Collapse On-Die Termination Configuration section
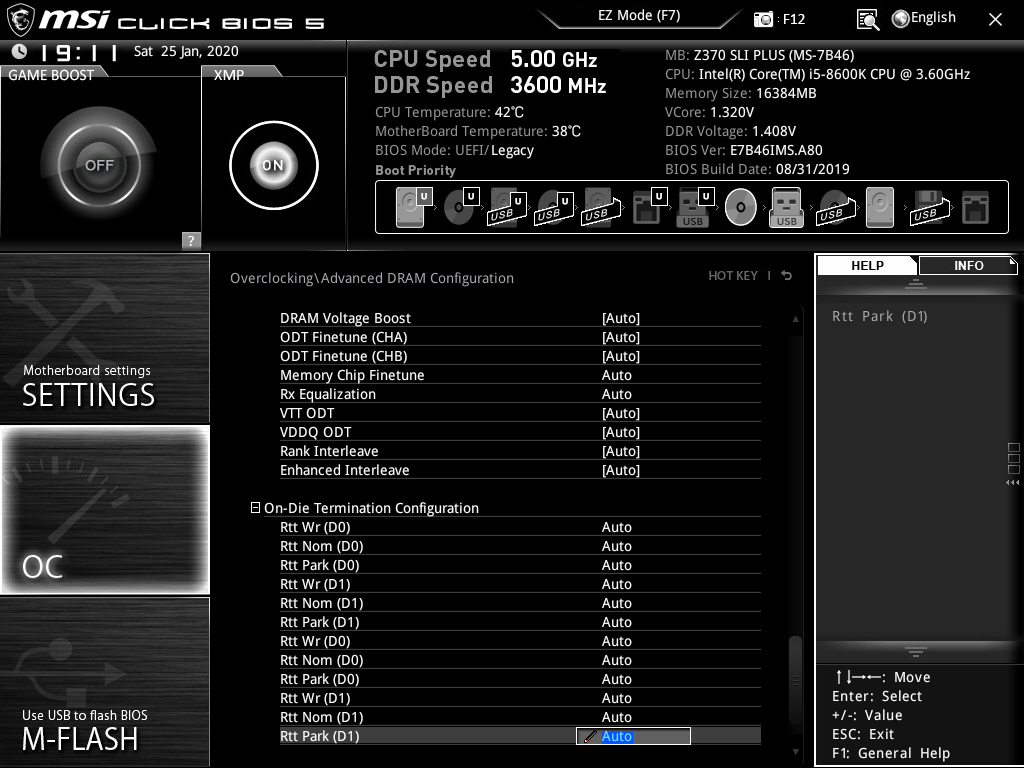Image resolution: width=1024 pixels, height=768 pixels. (x=255, y=507)
